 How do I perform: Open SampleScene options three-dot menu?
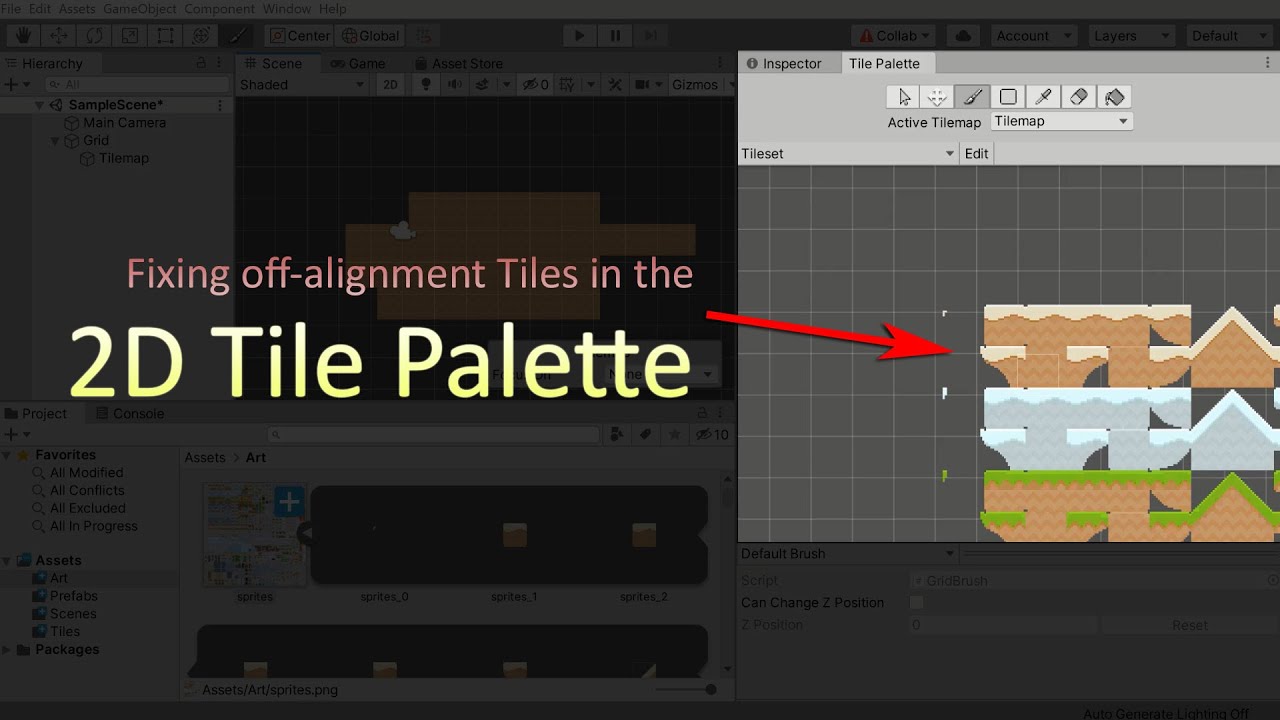point(220,105)
